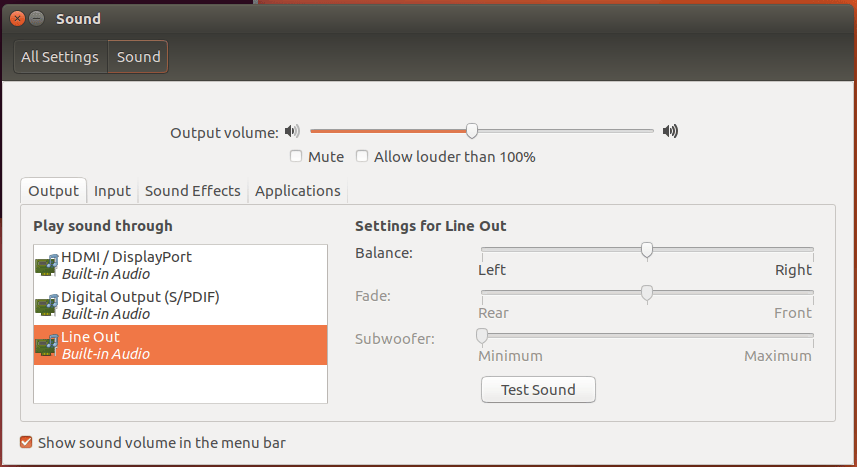Click the low volume speaker icon
The width and height of the screenshot is (857, 467).
[x=292, y=131]
